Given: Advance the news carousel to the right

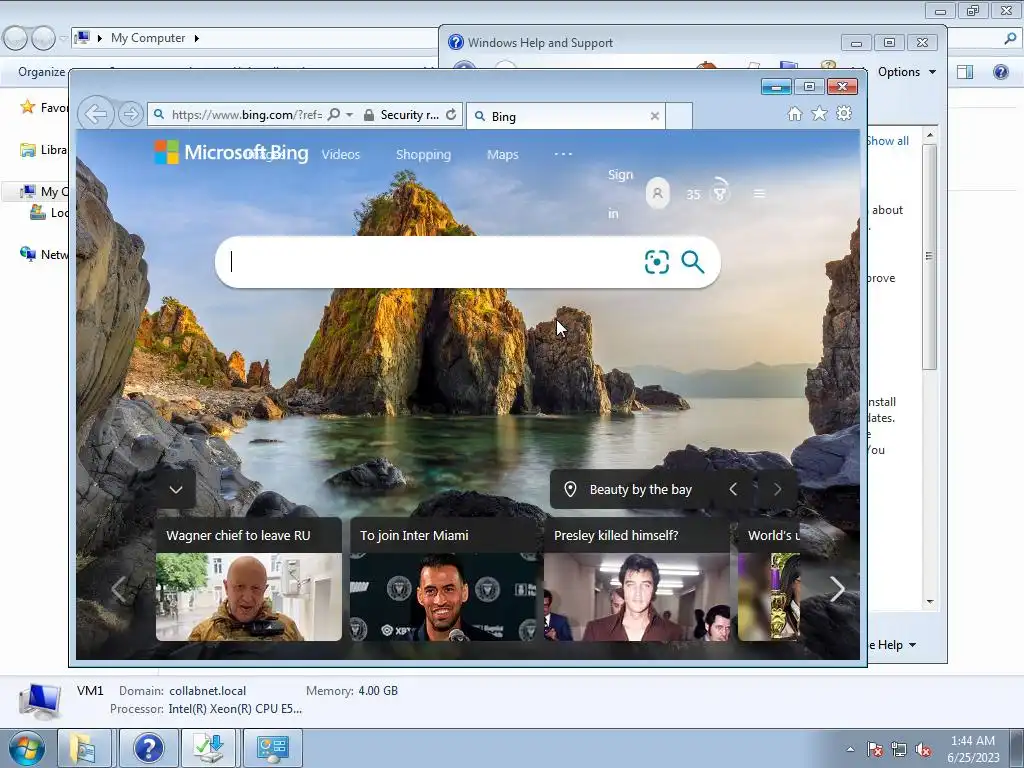Looking at the screenshot, I should tap(837, 589).
